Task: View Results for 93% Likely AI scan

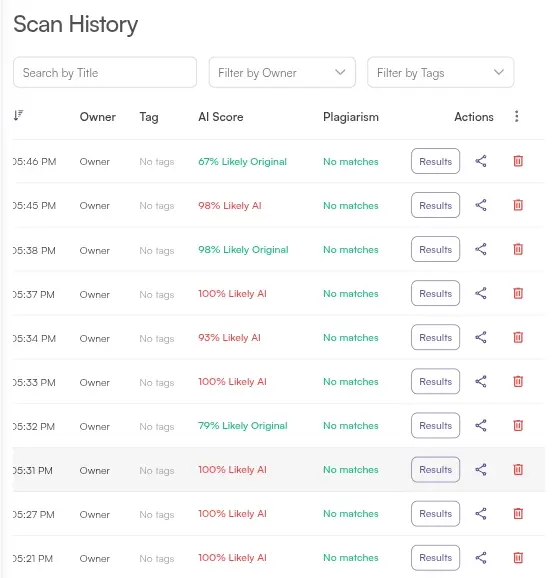Action: point(435,337)
